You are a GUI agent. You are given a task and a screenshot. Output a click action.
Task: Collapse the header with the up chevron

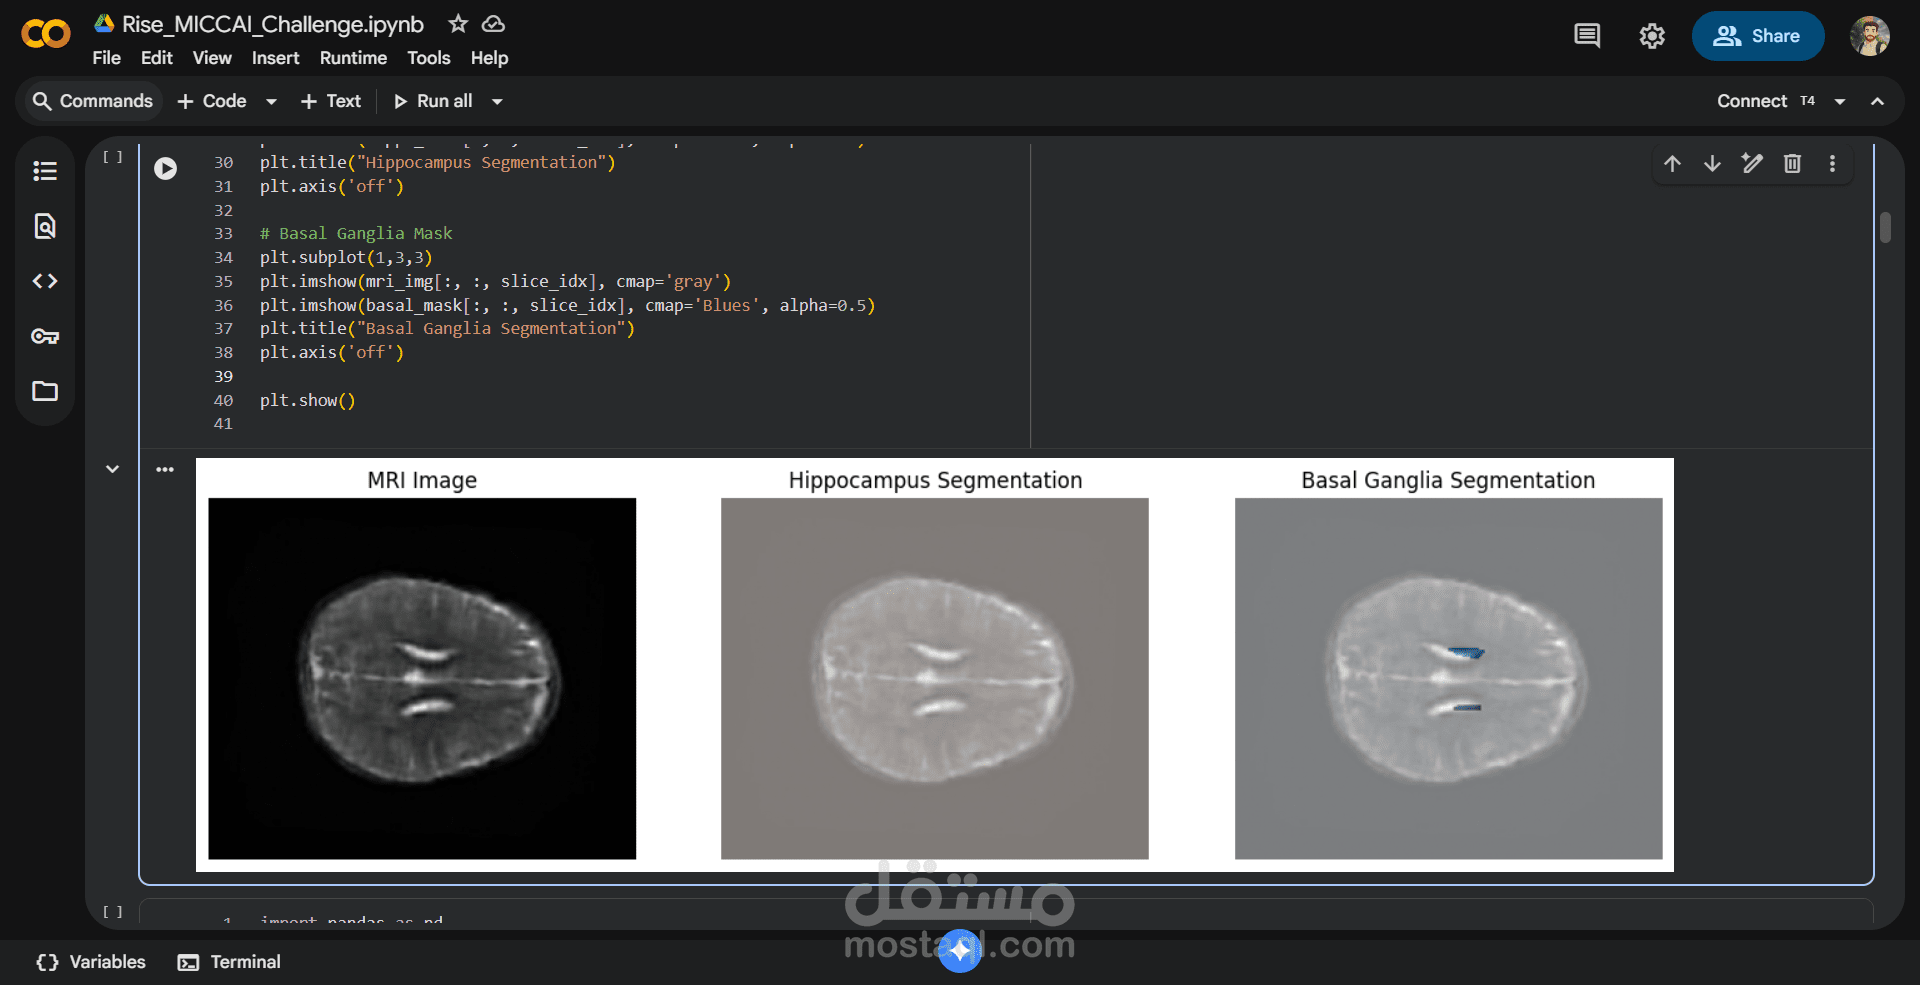(1877, 101)
